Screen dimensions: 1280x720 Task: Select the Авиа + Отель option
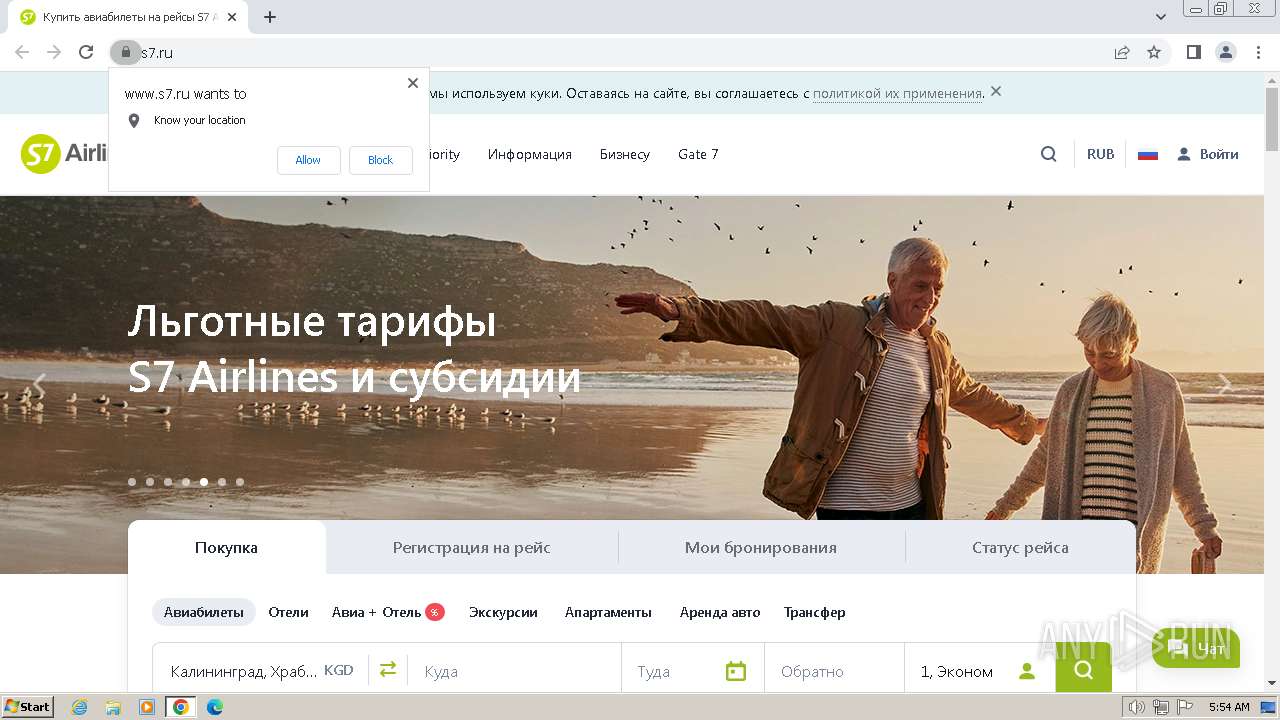coord(388,612)
